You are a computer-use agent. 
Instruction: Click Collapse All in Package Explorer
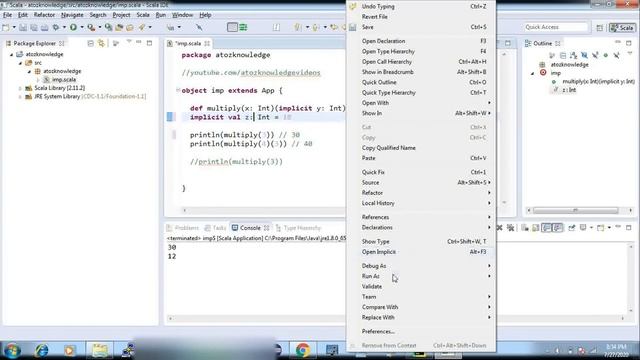(x=91, y=43)
